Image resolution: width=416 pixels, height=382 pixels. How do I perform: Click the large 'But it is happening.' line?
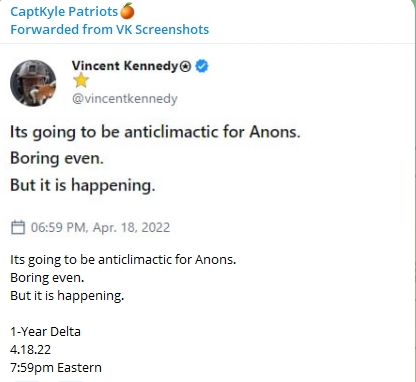[83, 185]
